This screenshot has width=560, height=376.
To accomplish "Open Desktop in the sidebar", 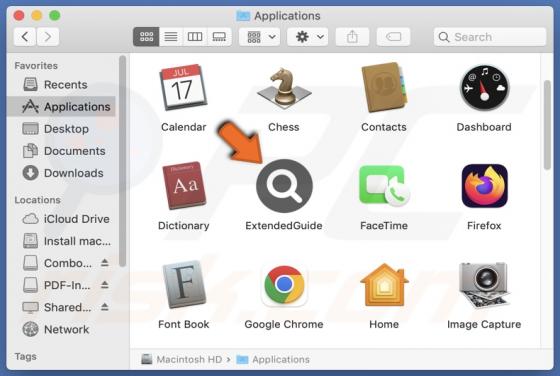I will pyautogui.click(x=61, y=129).
